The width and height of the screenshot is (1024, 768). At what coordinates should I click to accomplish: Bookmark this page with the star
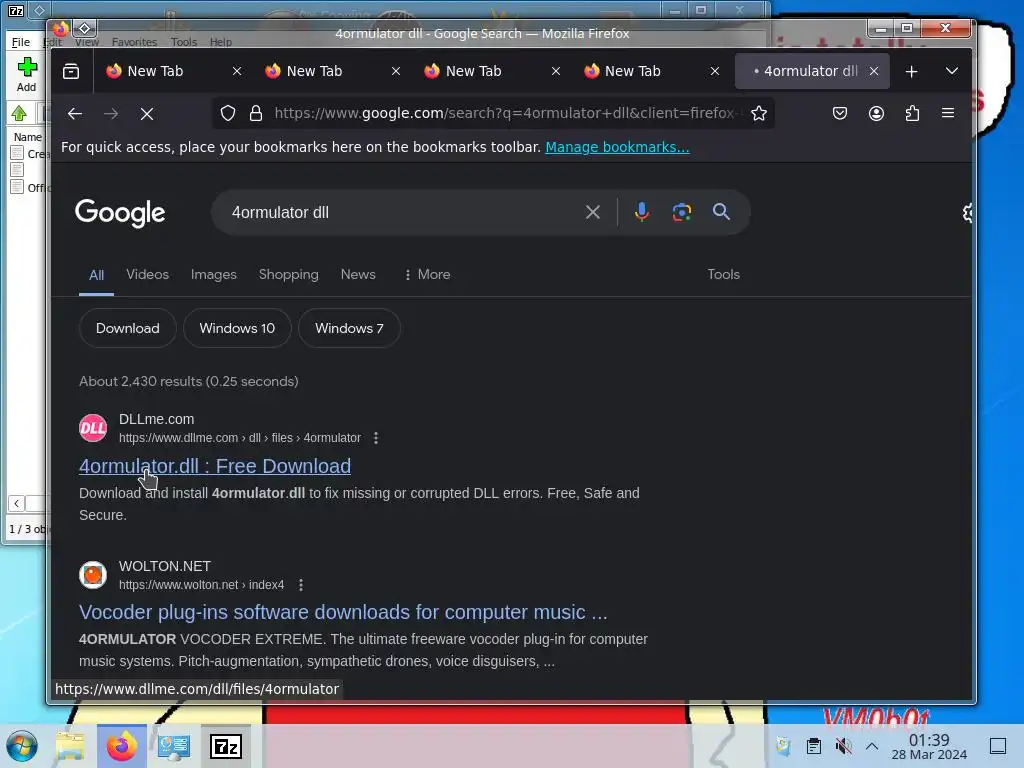(x=758, y=113)
